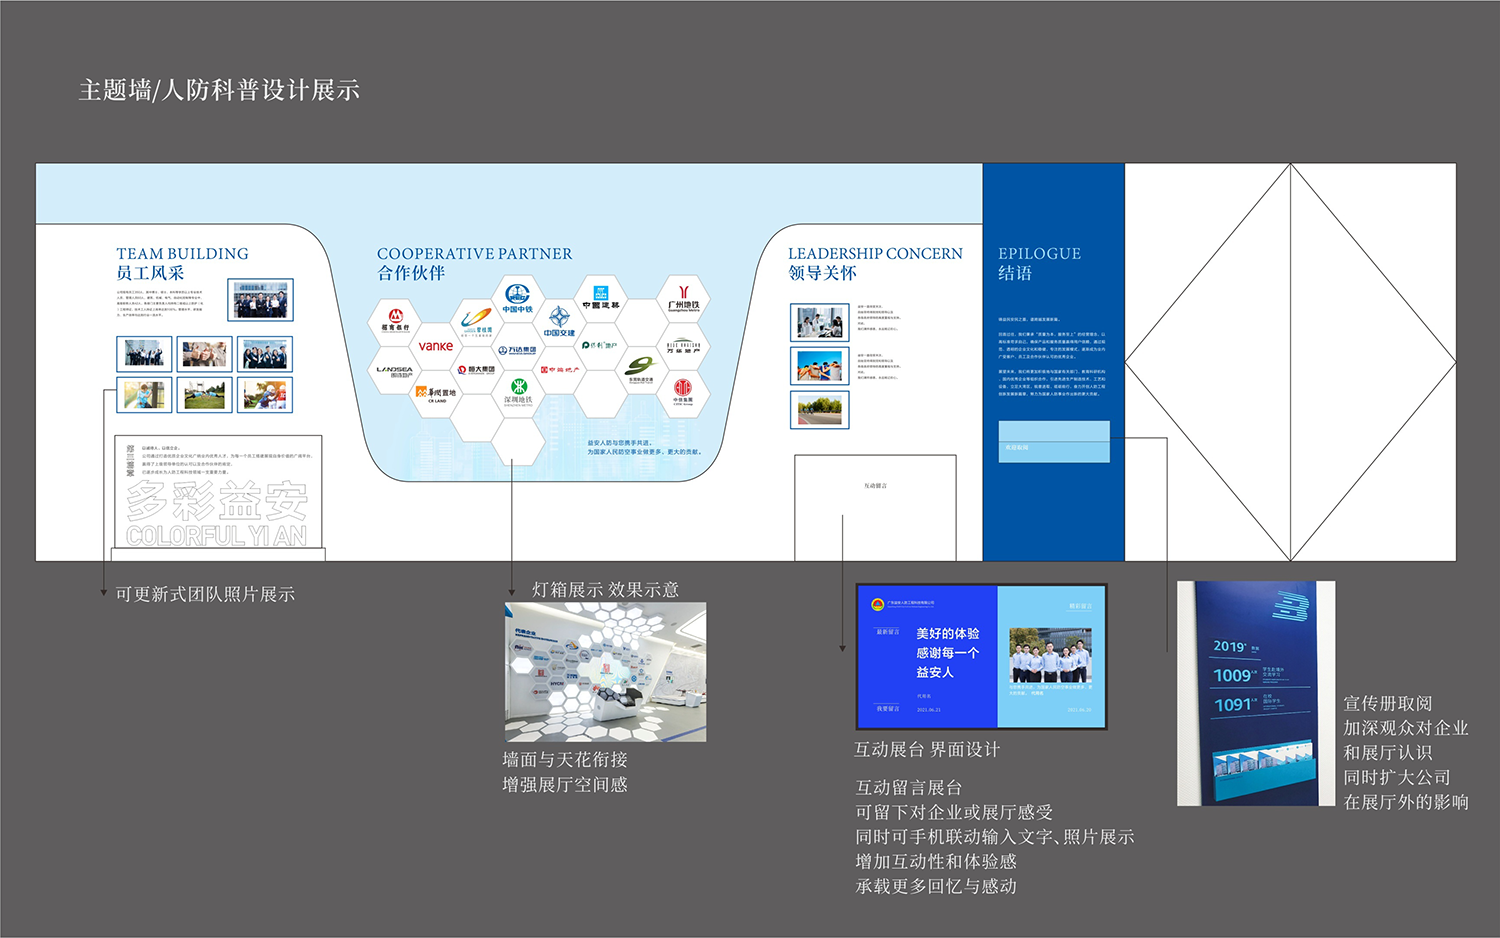Select the text 在展厅外的影响
Image resolution: width=1500 pixels, height=938 pixels.
coord(1406,802)
